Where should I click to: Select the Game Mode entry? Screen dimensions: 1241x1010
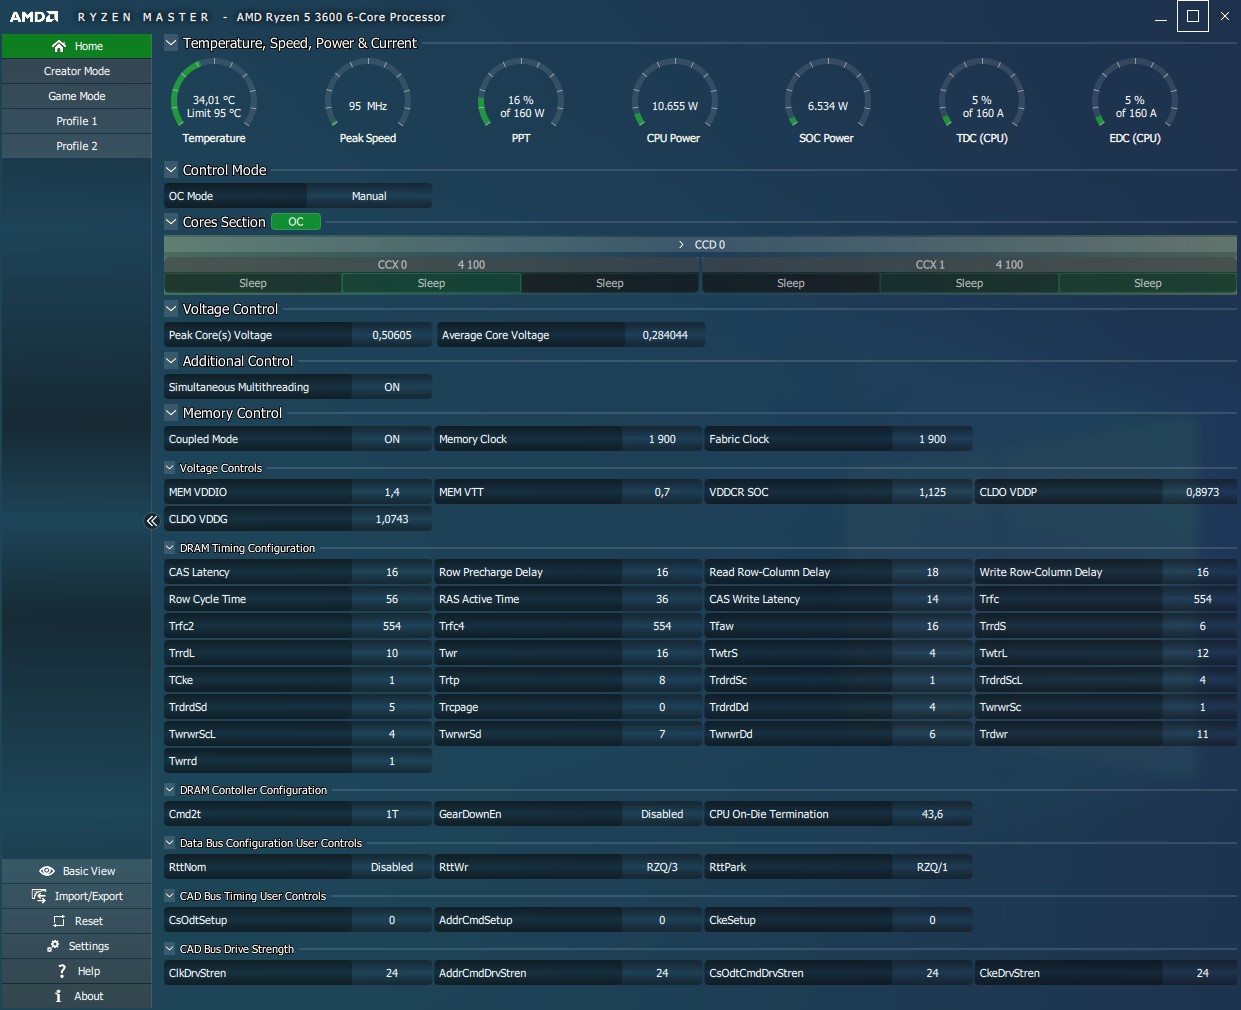(x=77, y=96)
